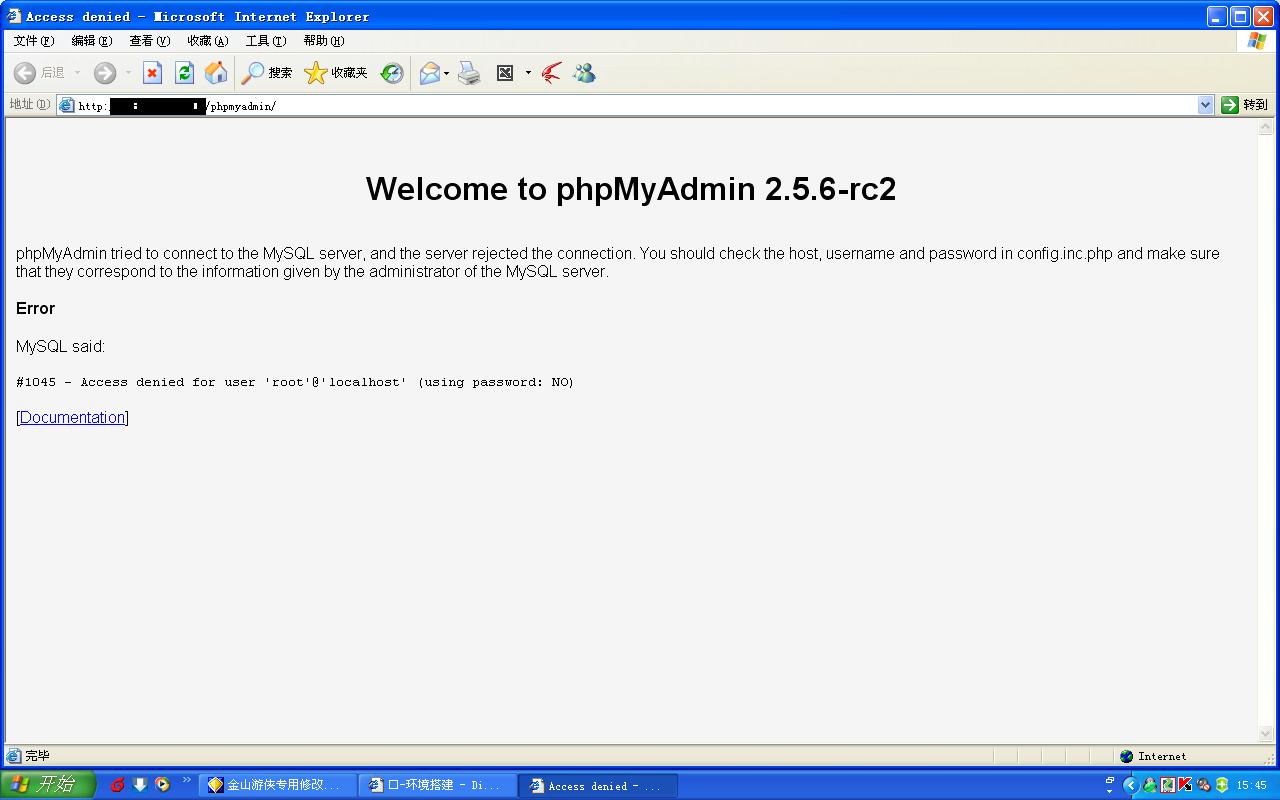Expand the Forward button history dropdown
This screenshot has width=1280, height=800.
(128, 73)
